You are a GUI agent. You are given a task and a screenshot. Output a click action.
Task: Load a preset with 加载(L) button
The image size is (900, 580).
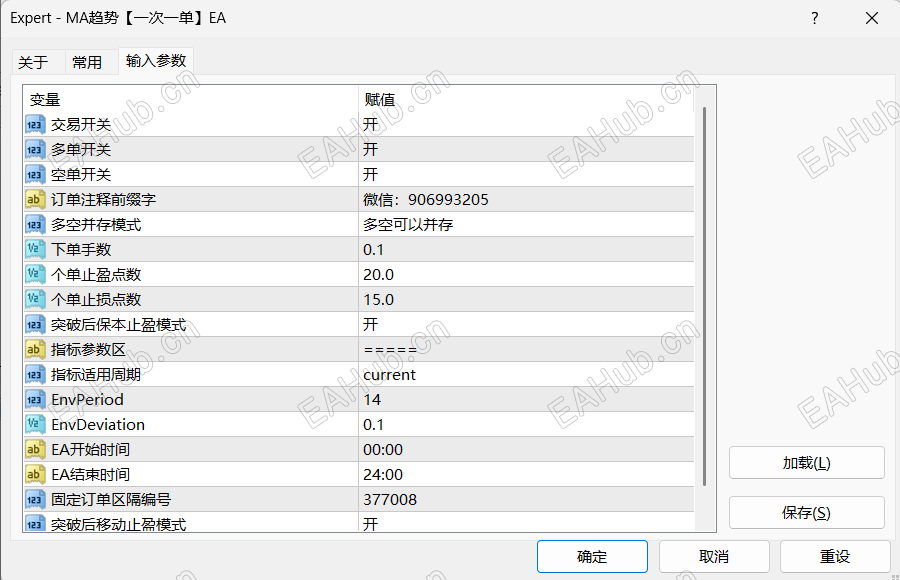pos(806,463)
